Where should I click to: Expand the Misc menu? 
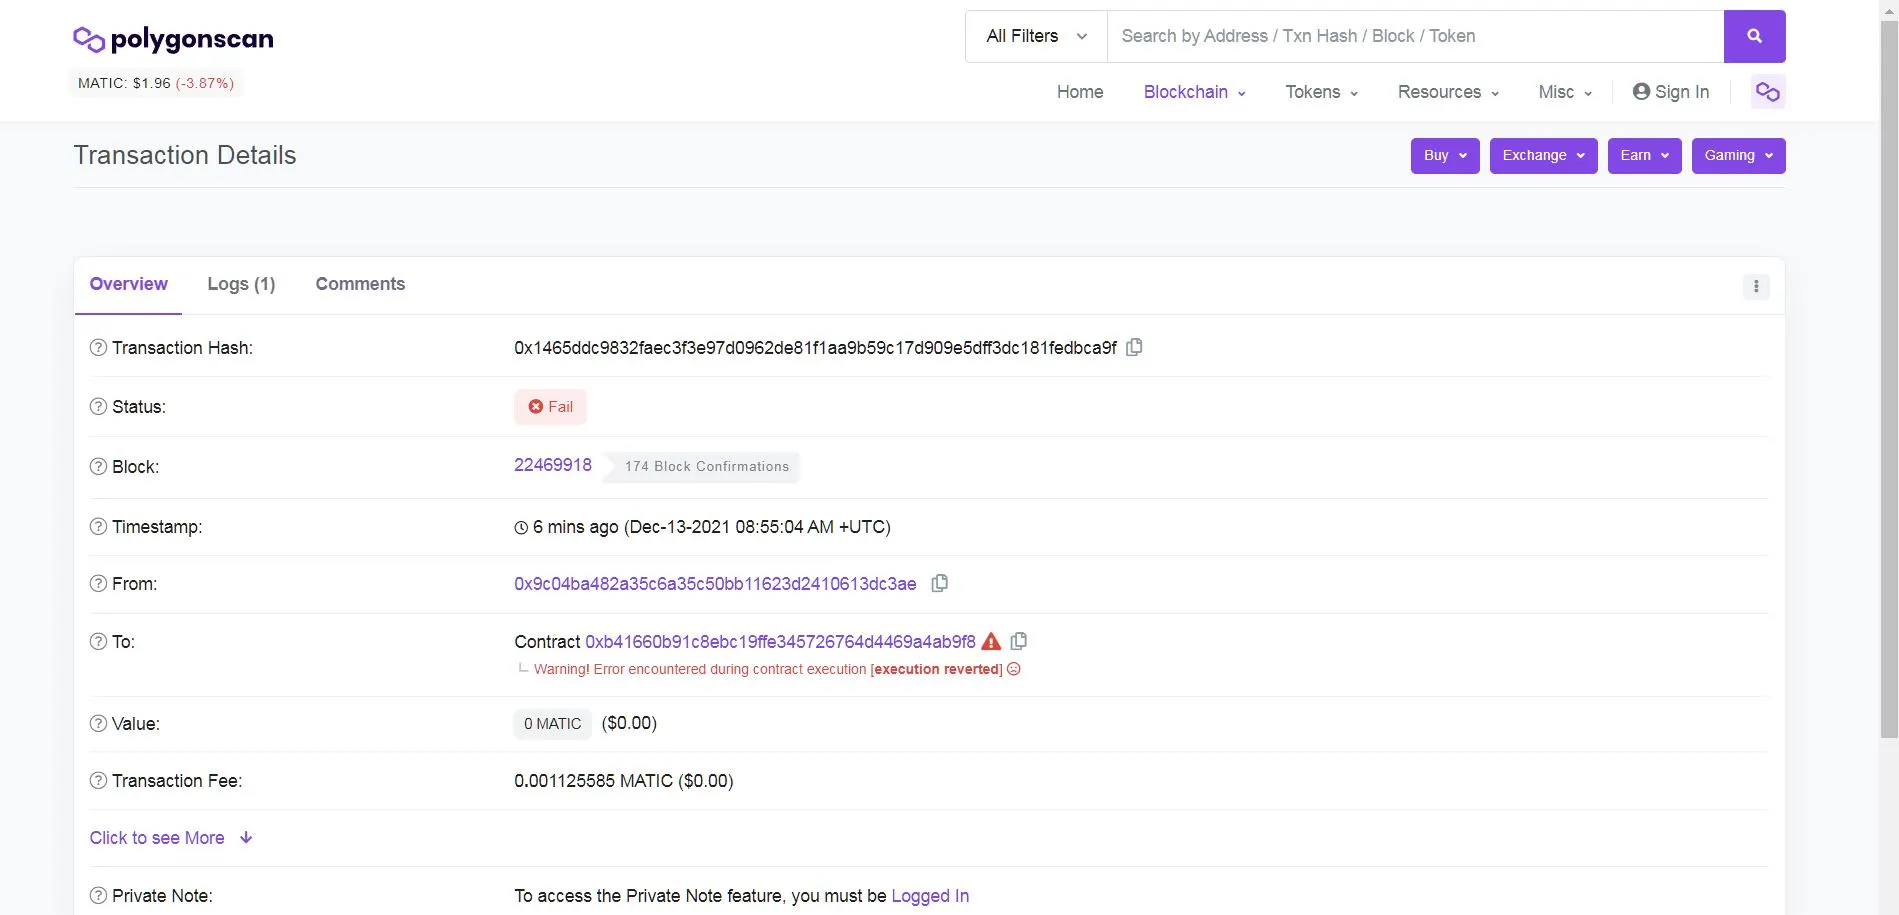(1565, 92)
